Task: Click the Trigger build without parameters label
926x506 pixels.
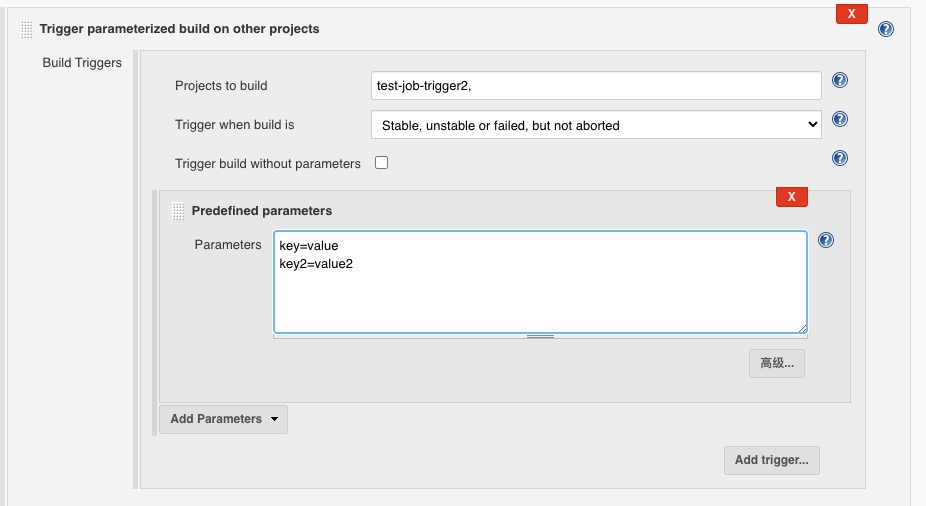Action: click(x=267, y=164)
